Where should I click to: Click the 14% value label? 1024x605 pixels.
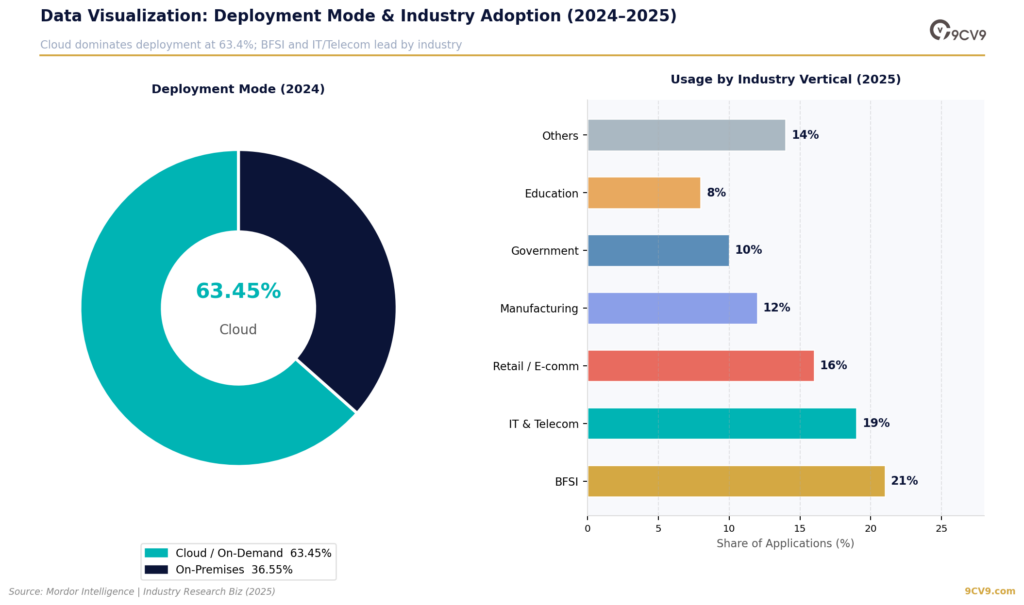[805, 135]
